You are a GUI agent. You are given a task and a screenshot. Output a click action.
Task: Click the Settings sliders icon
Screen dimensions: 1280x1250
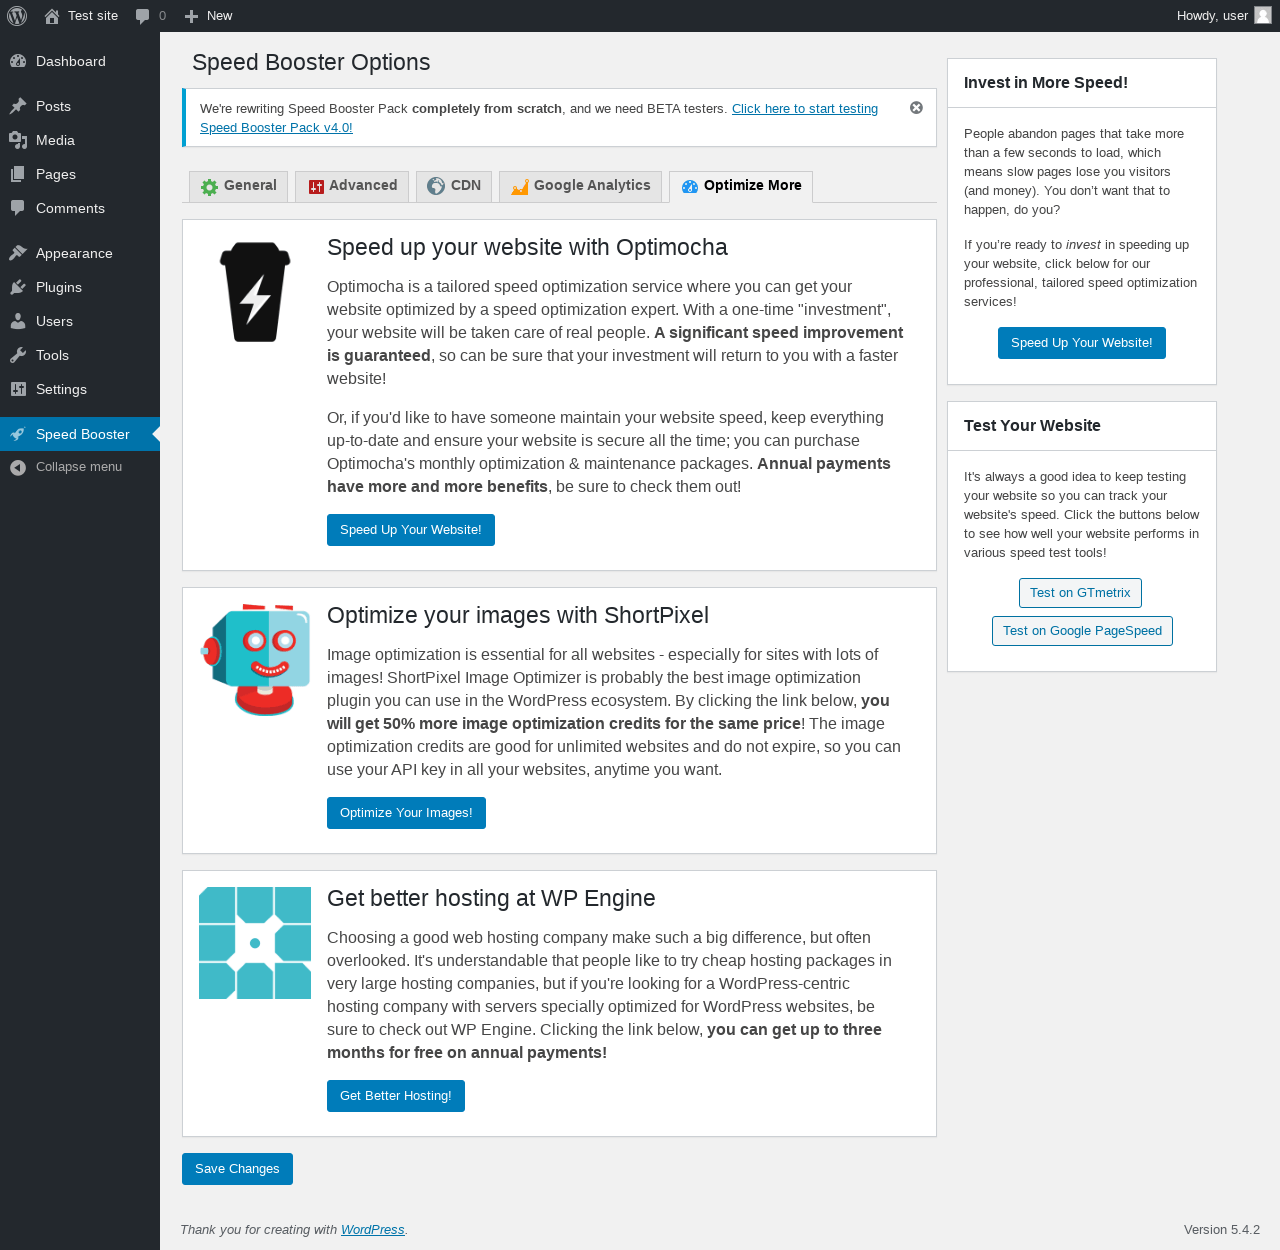[x=18, y=389]
